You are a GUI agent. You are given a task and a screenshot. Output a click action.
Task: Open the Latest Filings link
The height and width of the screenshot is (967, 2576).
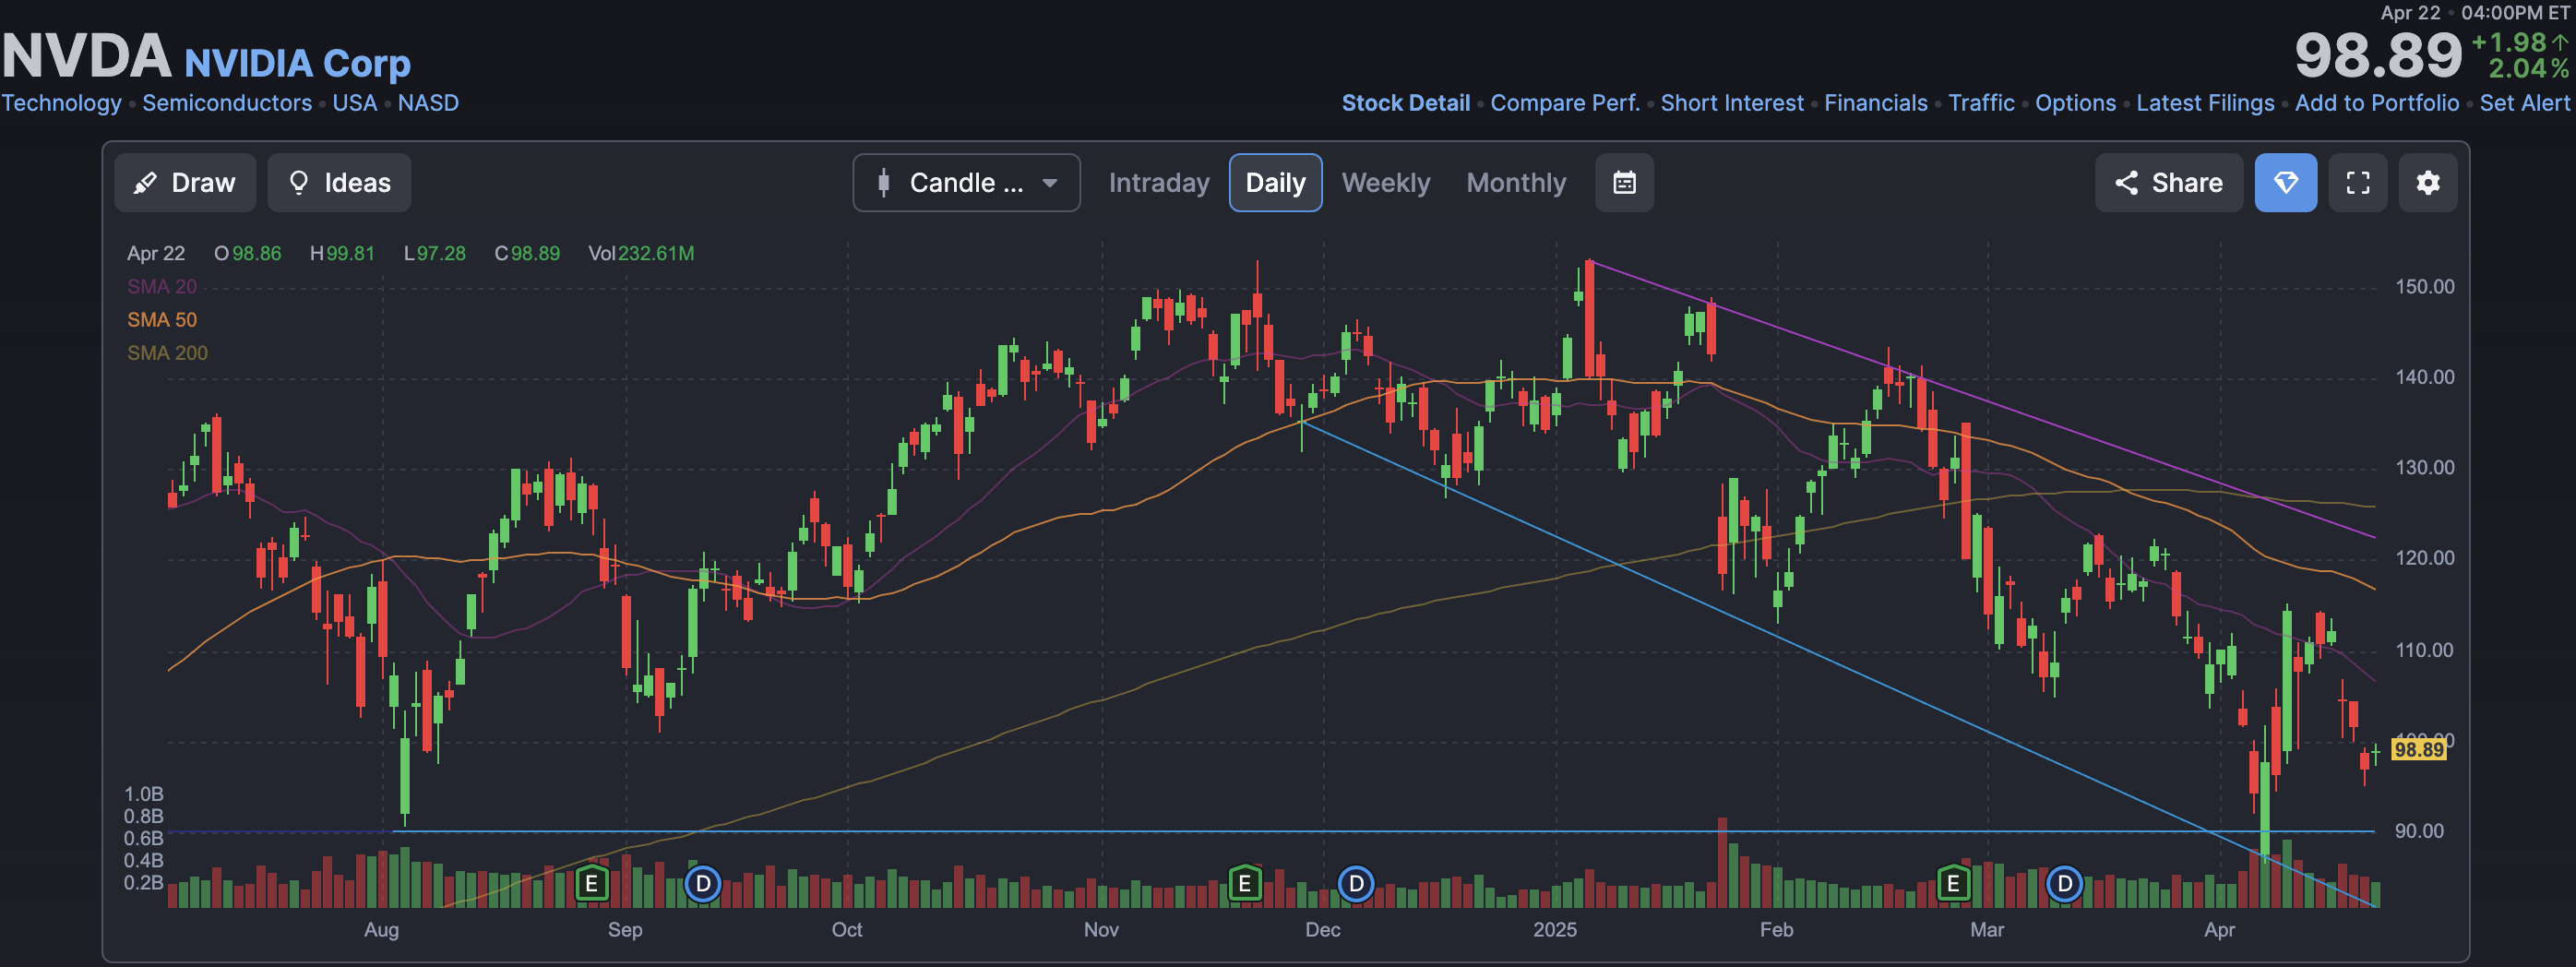(x=2205, y=103)
